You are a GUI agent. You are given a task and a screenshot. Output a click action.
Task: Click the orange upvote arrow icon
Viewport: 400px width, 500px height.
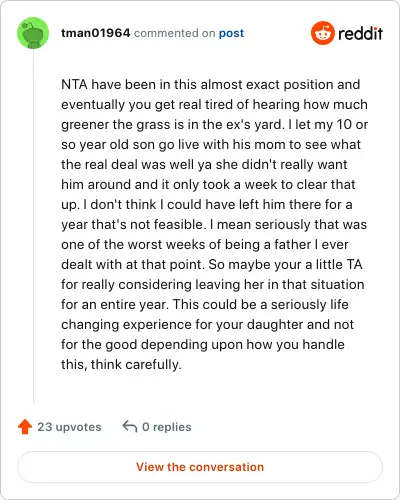[x=25, y=427]
